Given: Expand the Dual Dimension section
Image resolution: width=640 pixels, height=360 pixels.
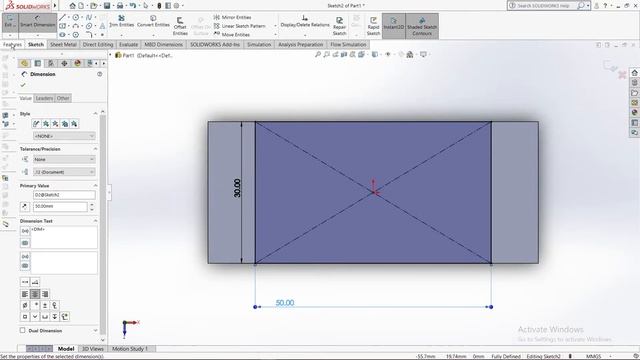Looking at the screenshot, I should click(x=96, y=331).
